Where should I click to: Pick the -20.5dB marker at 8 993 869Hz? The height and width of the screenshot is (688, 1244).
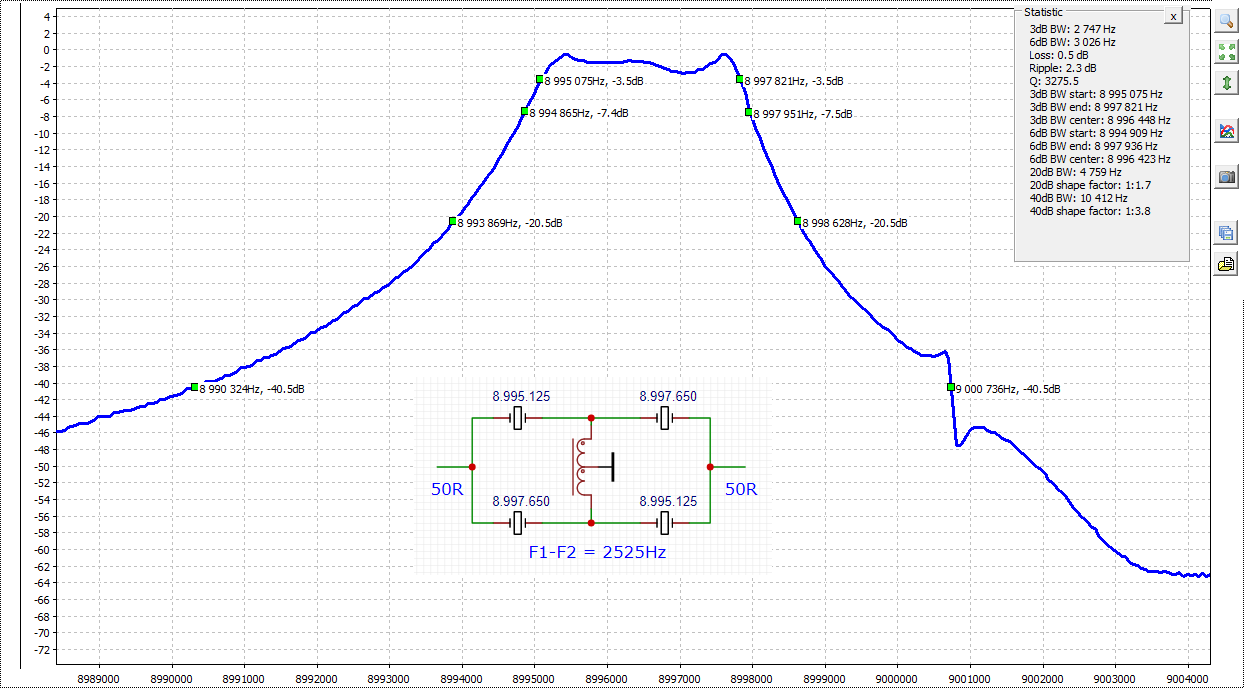[x=452, y=221]
